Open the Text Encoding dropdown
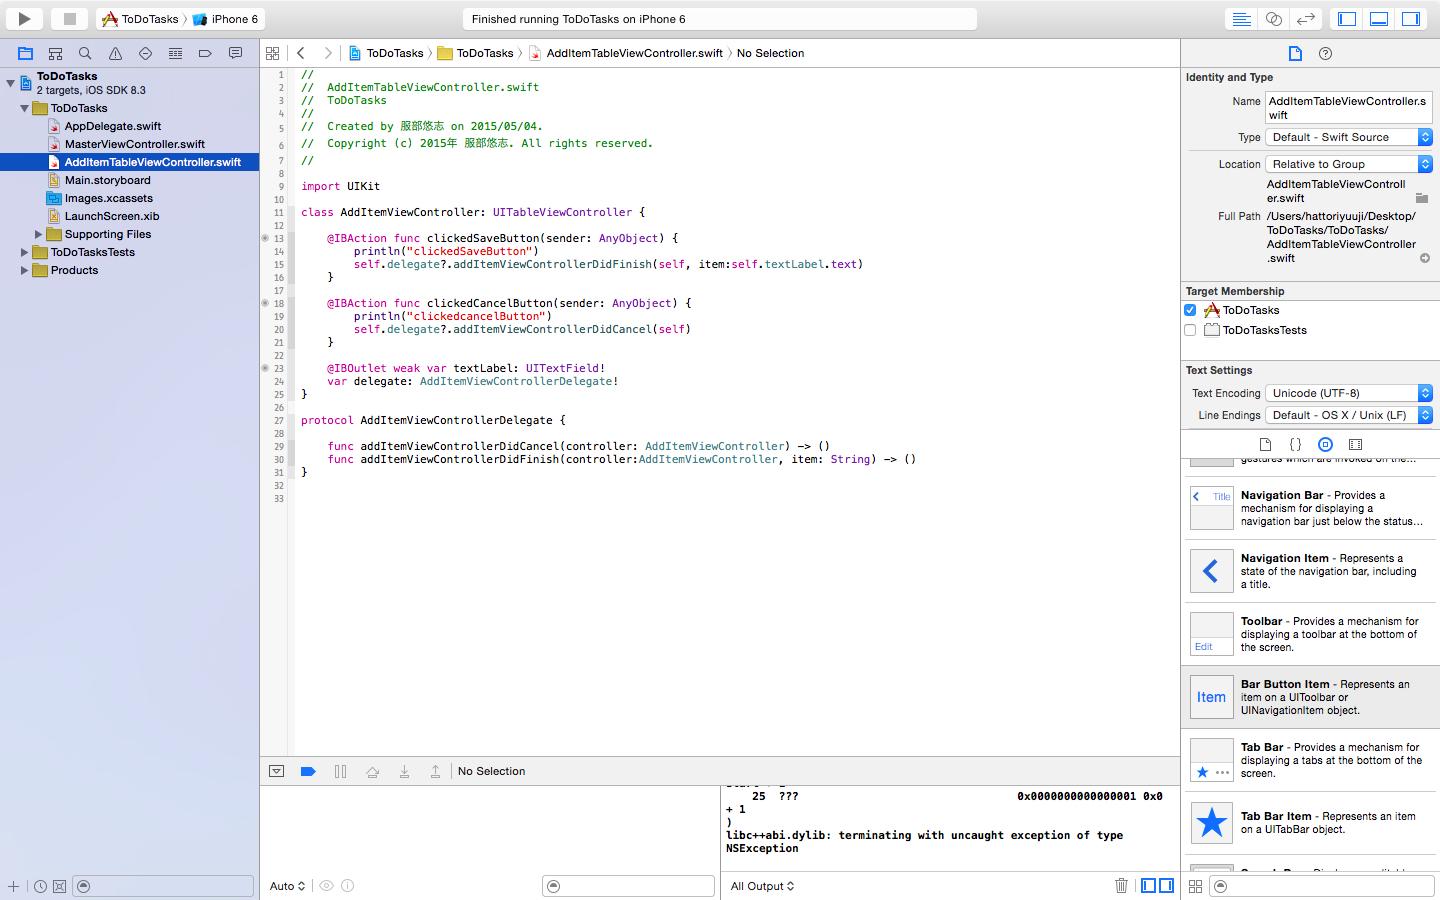This screenshot has height=900, width=1440. [1349, 393]
